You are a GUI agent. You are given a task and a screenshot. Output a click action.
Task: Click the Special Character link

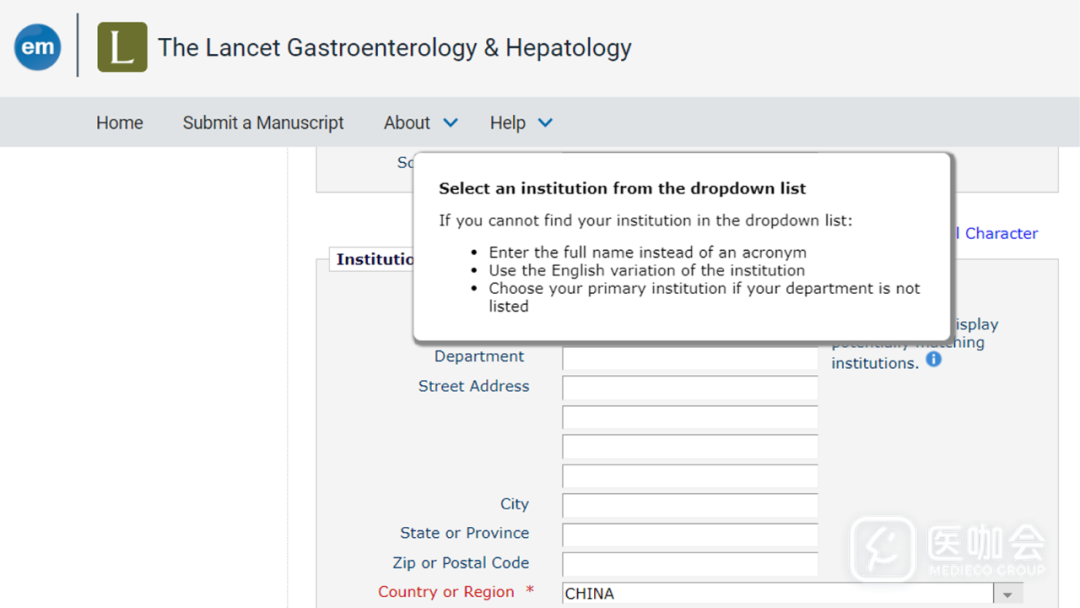point(1000,233)
